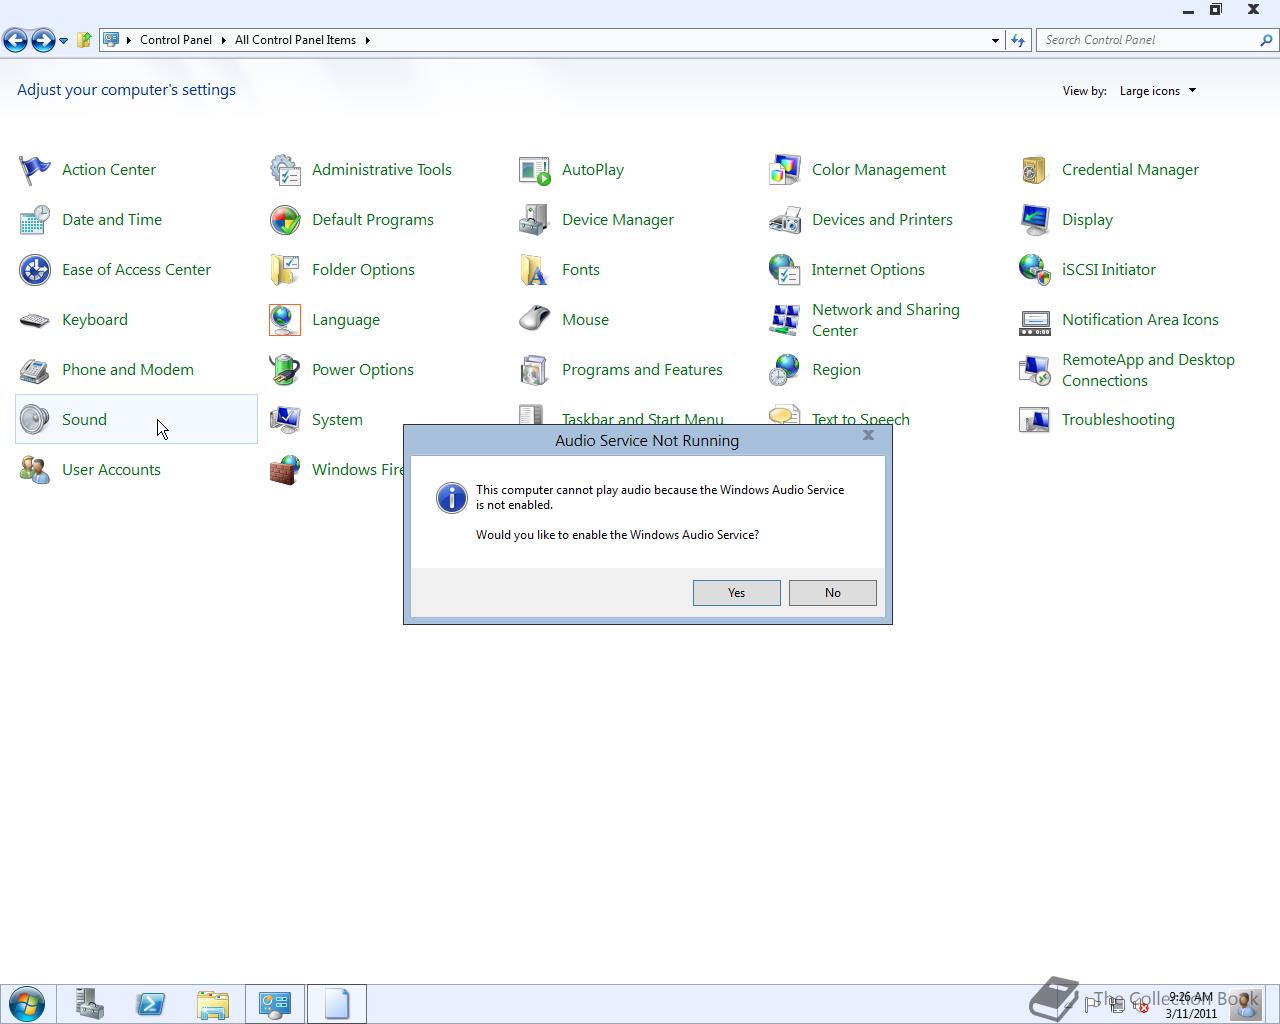Open the Keyboard icon

[x=35, y=320]
